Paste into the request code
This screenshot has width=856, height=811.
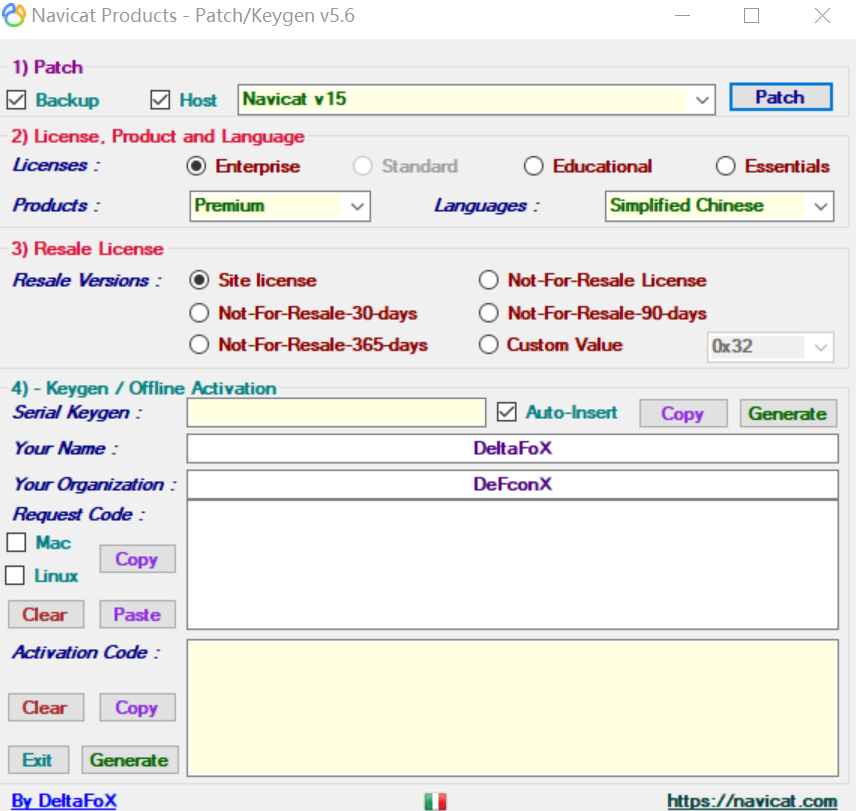(x=137, y=615)
